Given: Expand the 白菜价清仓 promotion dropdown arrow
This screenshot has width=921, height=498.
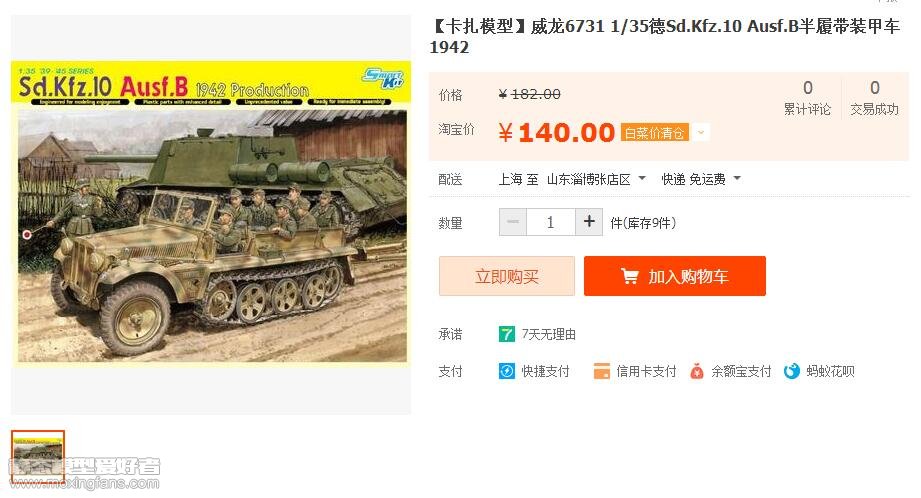Looking at the screenshot, I should point(700,133).
